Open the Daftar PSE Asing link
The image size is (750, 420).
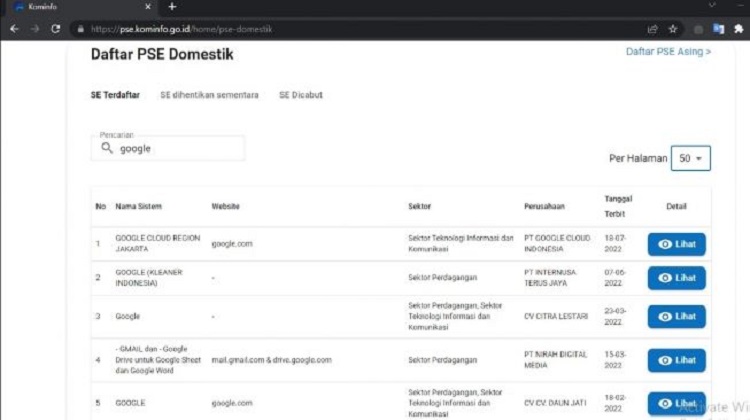tap(668, 51)
